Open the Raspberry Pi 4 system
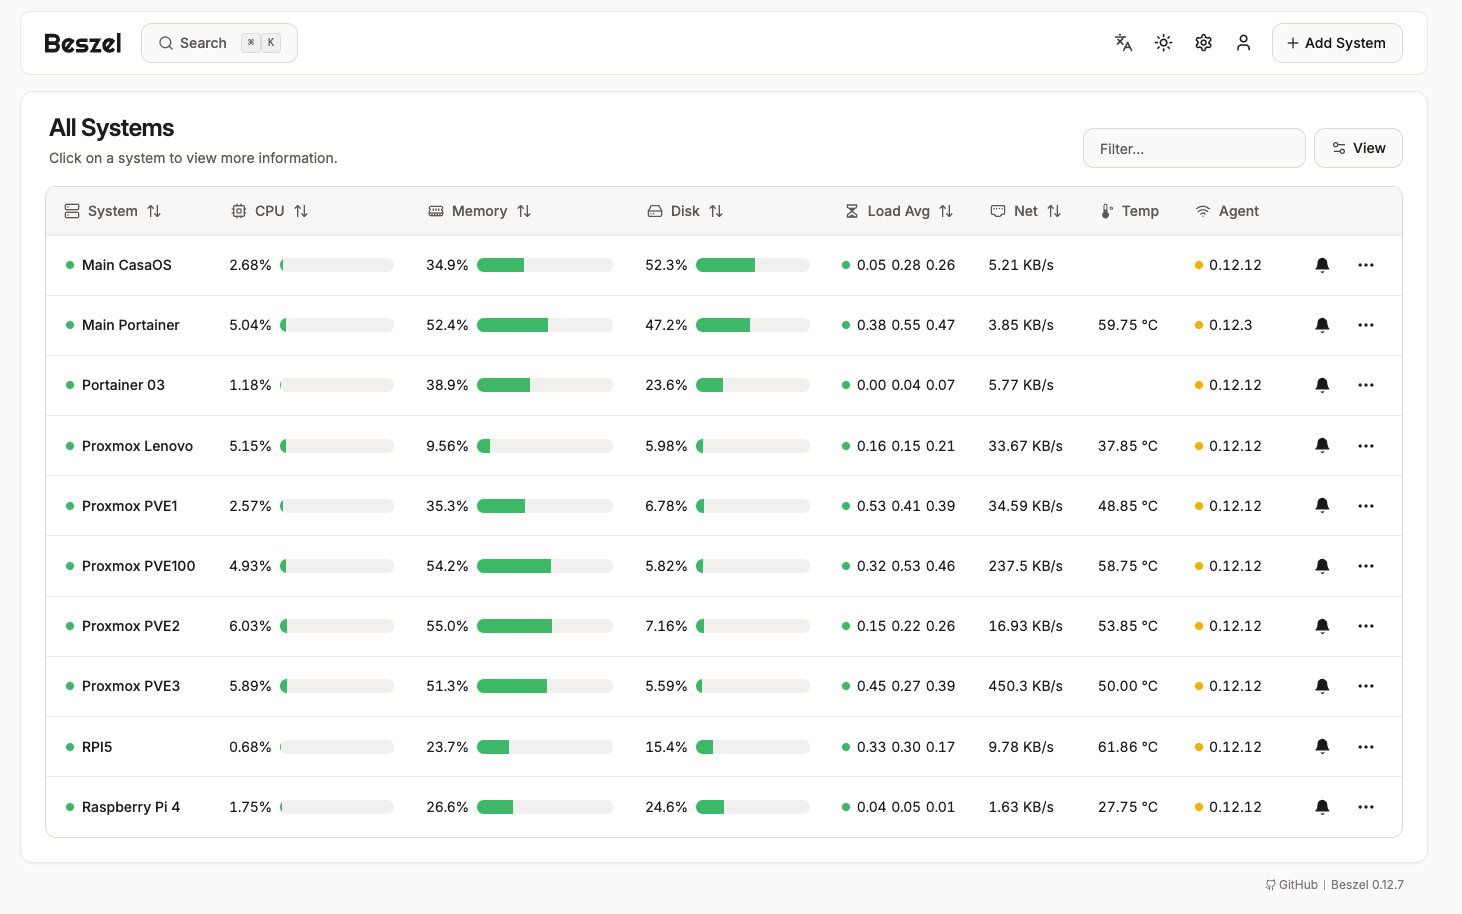 click(x=131, y=807)
